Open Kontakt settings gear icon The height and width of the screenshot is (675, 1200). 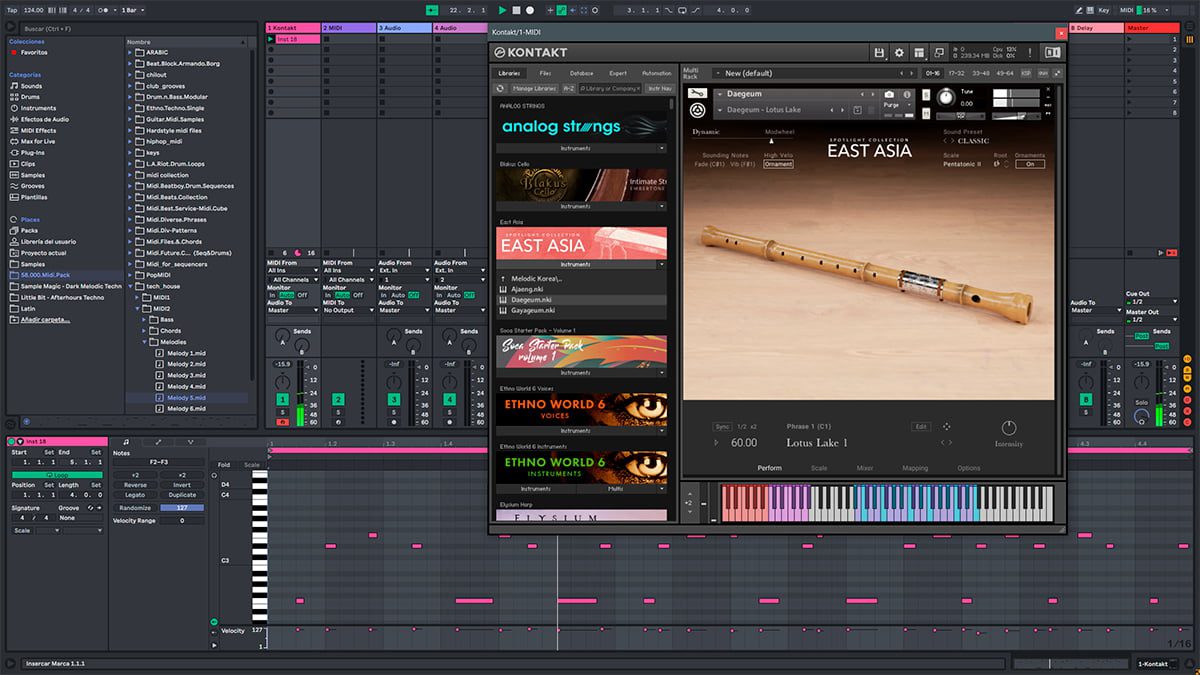pos(899,52)
